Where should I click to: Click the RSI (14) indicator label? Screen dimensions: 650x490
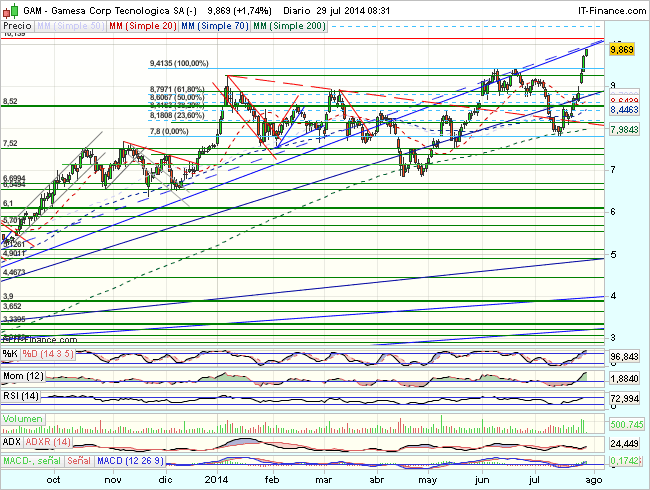pyautogui.click(x=21, y=396)
